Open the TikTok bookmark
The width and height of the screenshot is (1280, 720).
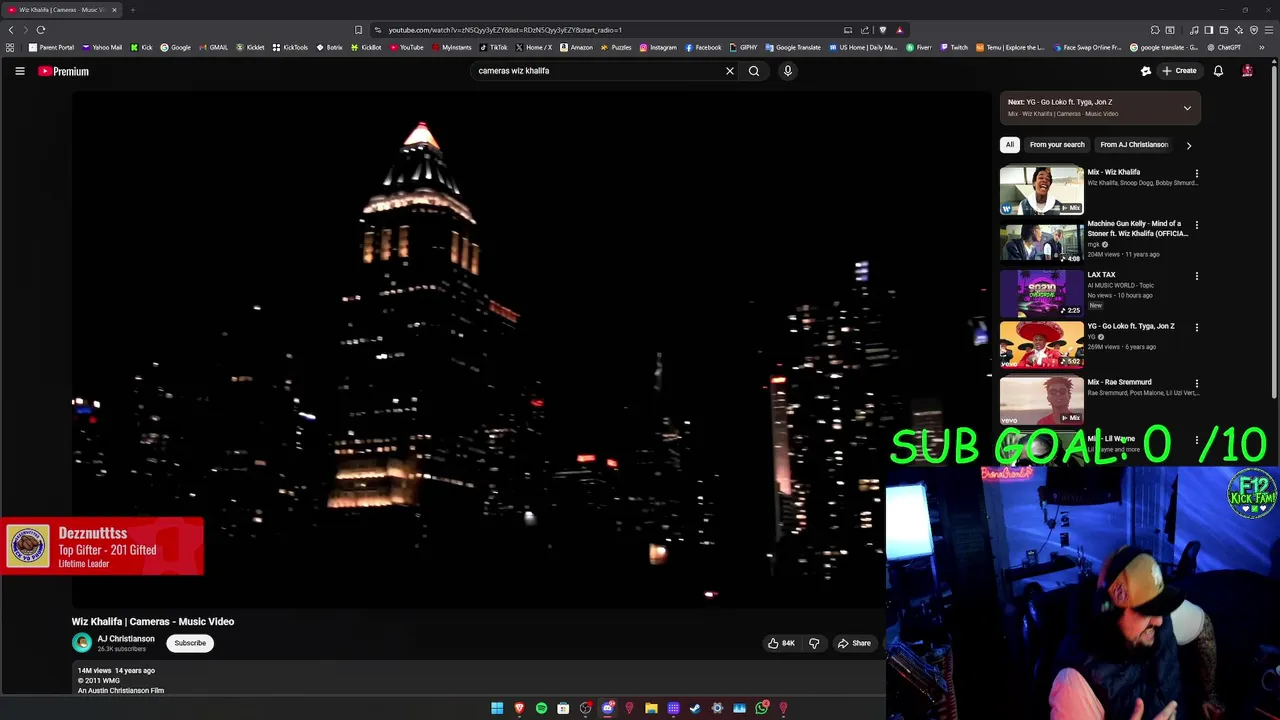(x=493, y=47)
